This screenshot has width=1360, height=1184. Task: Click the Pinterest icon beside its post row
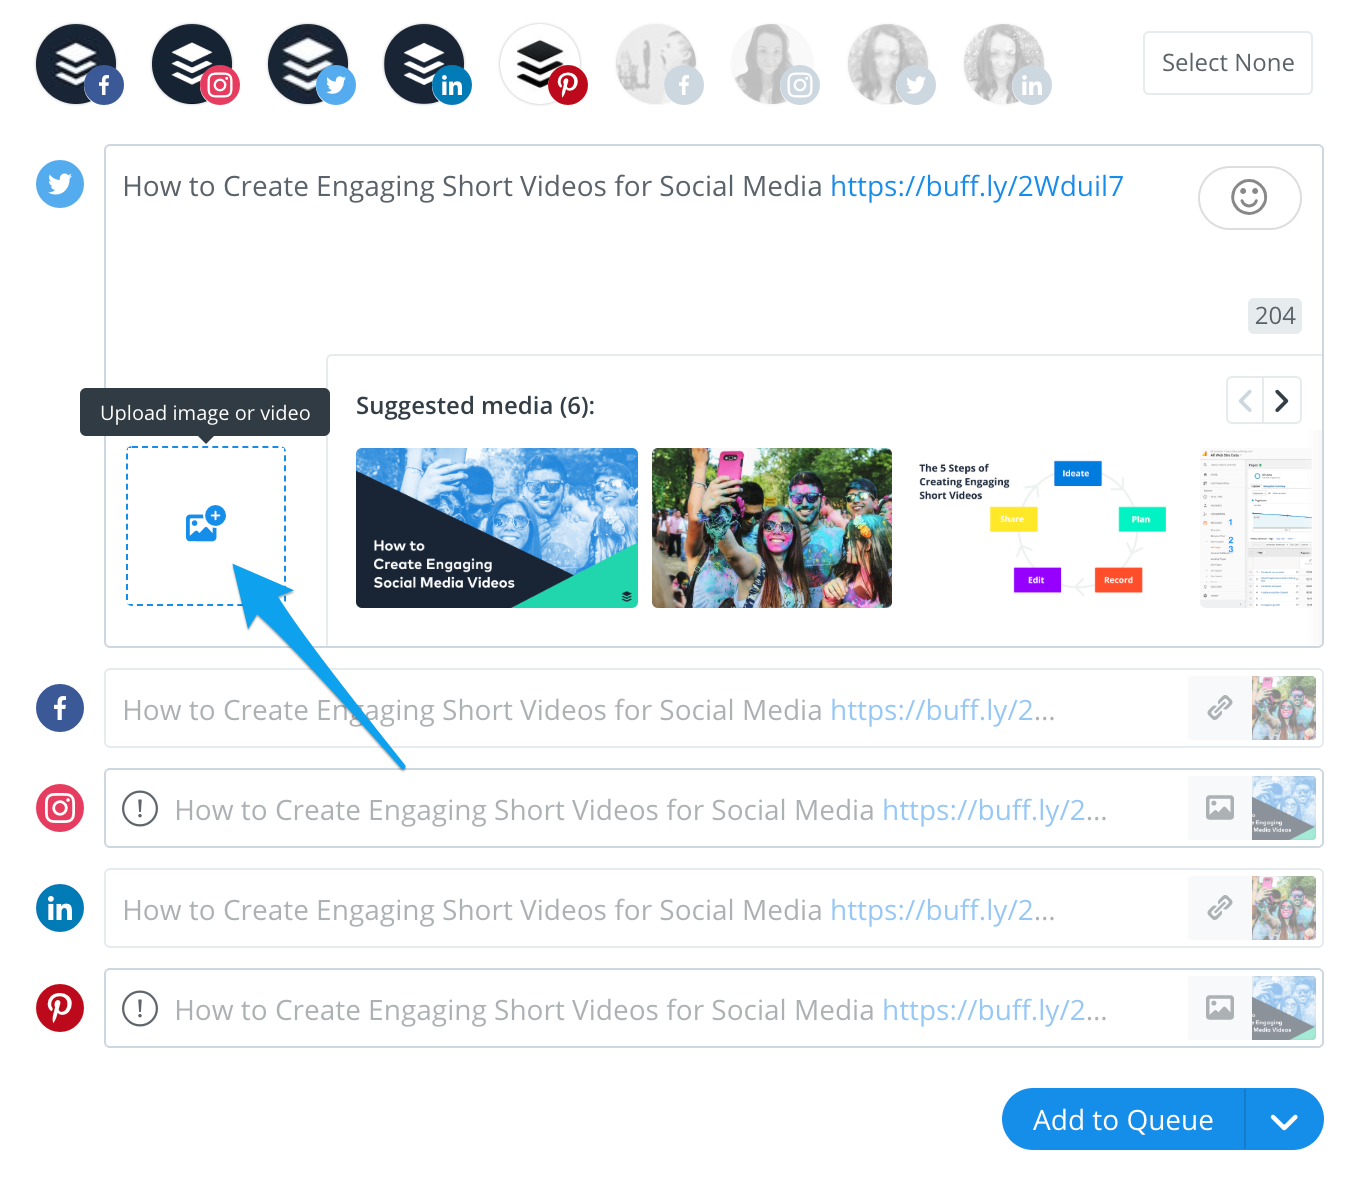pyautogui.click(x=60, y=1008)
